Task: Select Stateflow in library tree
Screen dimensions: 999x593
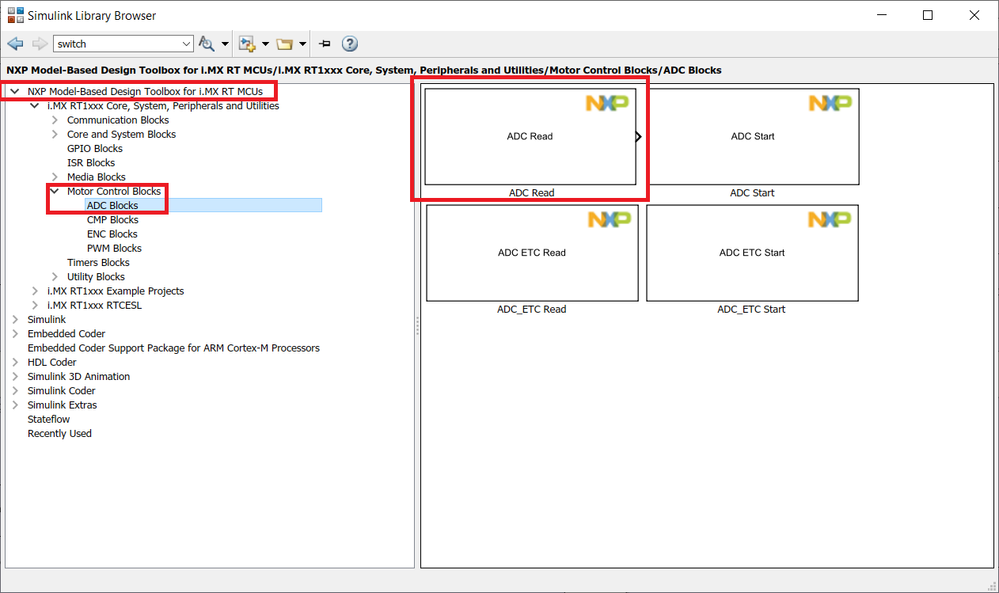Action: [48, 419]
